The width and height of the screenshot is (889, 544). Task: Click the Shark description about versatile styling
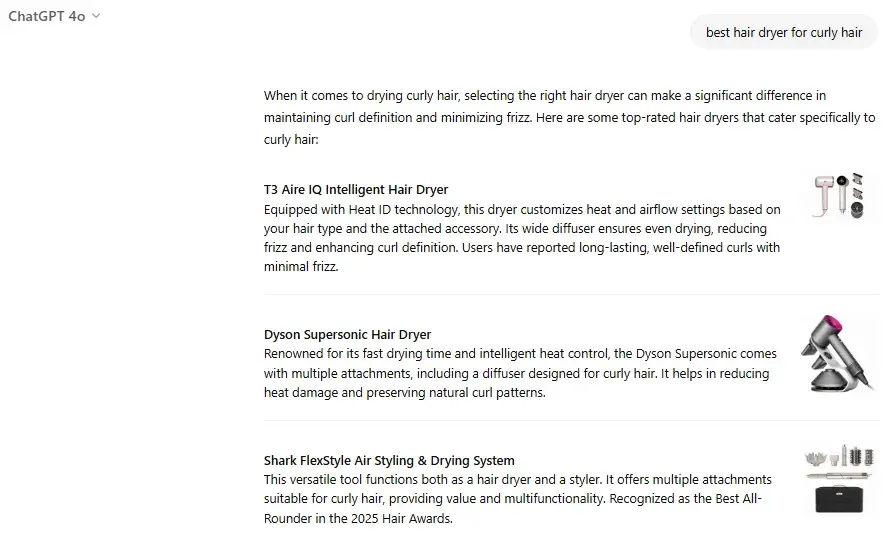(517, 489)
